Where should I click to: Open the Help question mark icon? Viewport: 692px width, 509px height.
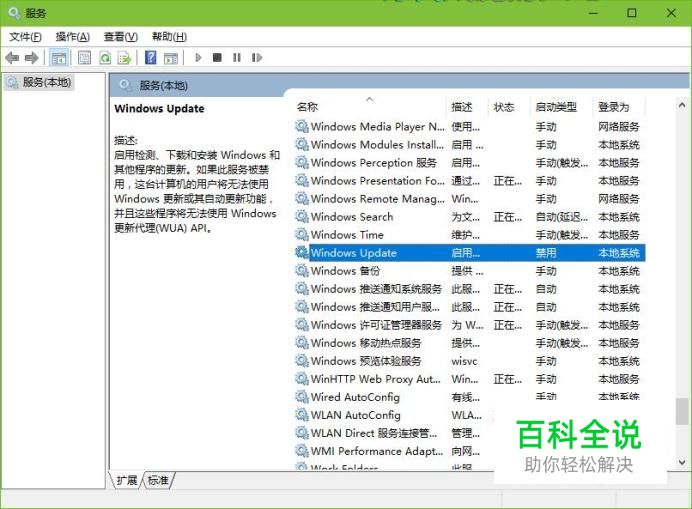[x=150, y=57]
